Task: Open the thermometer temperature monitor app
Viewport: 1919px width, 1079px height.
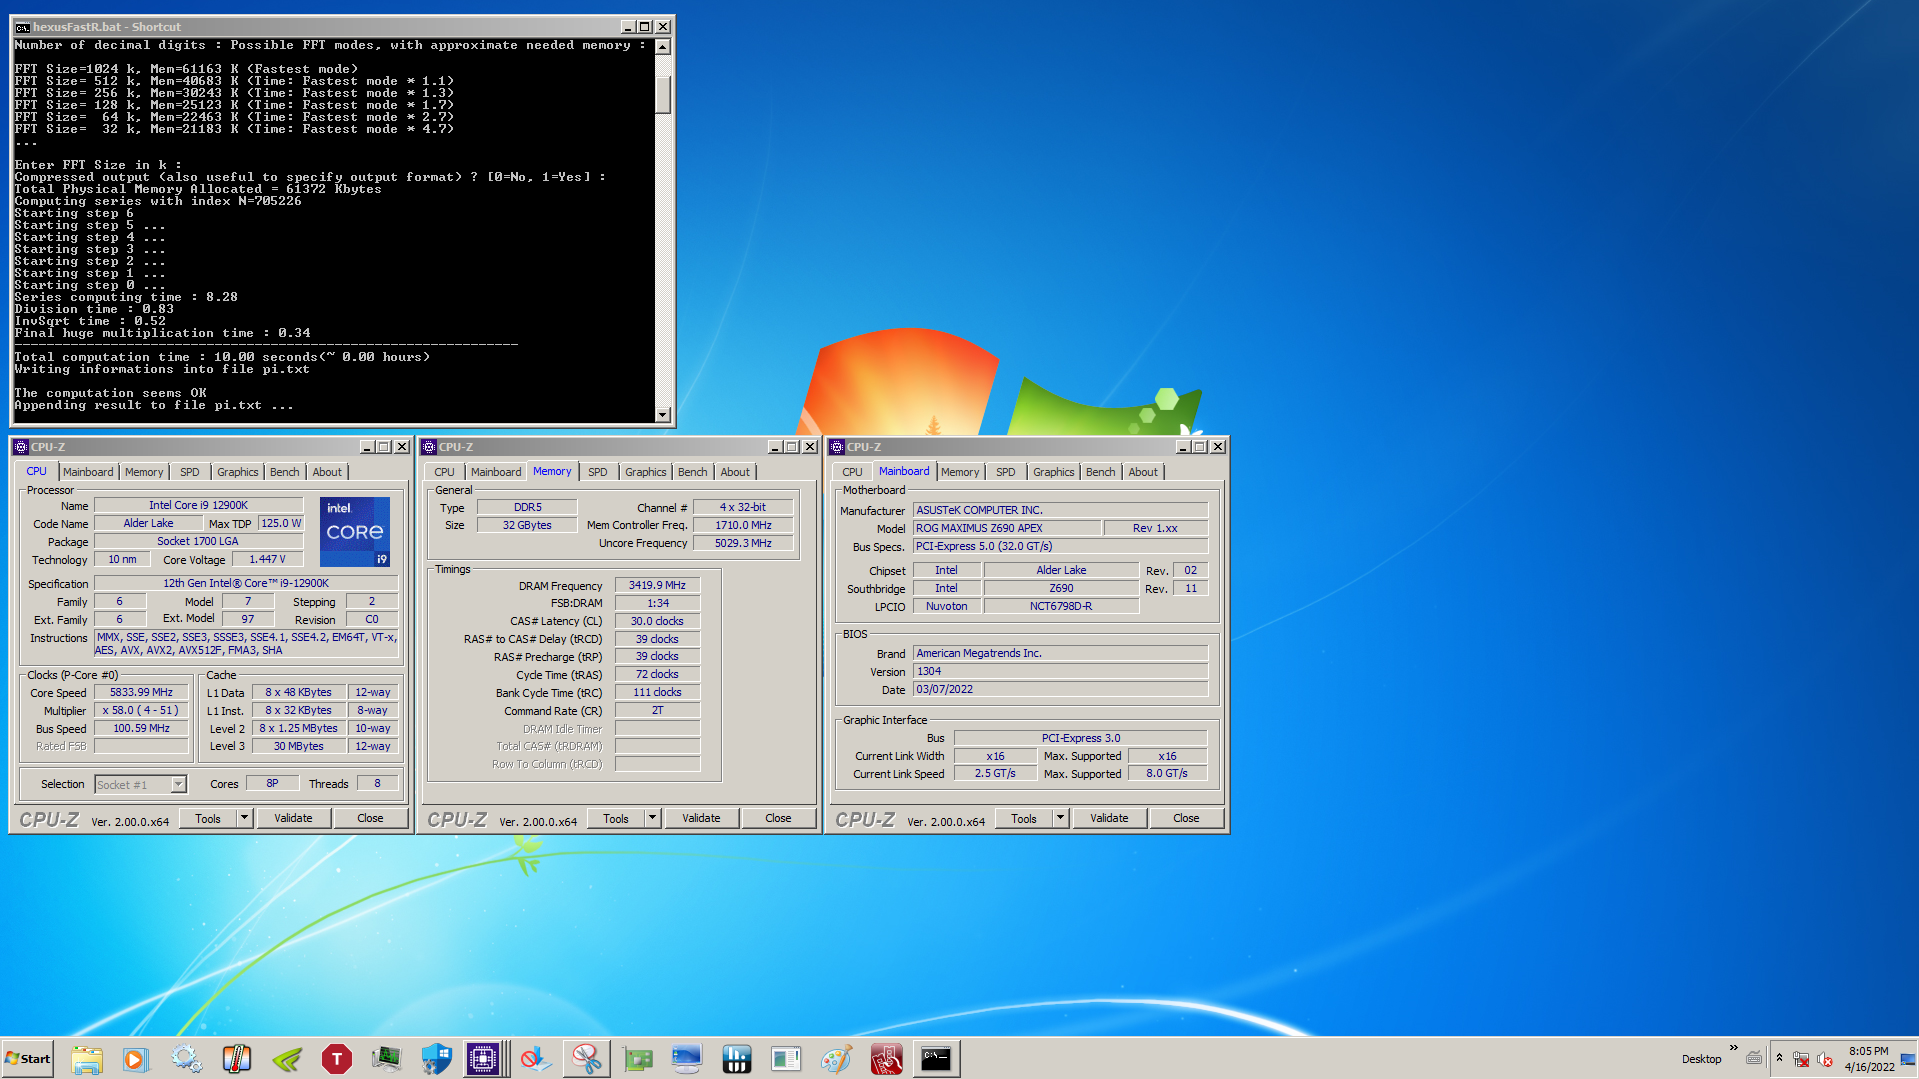Action: (236, 1059)
